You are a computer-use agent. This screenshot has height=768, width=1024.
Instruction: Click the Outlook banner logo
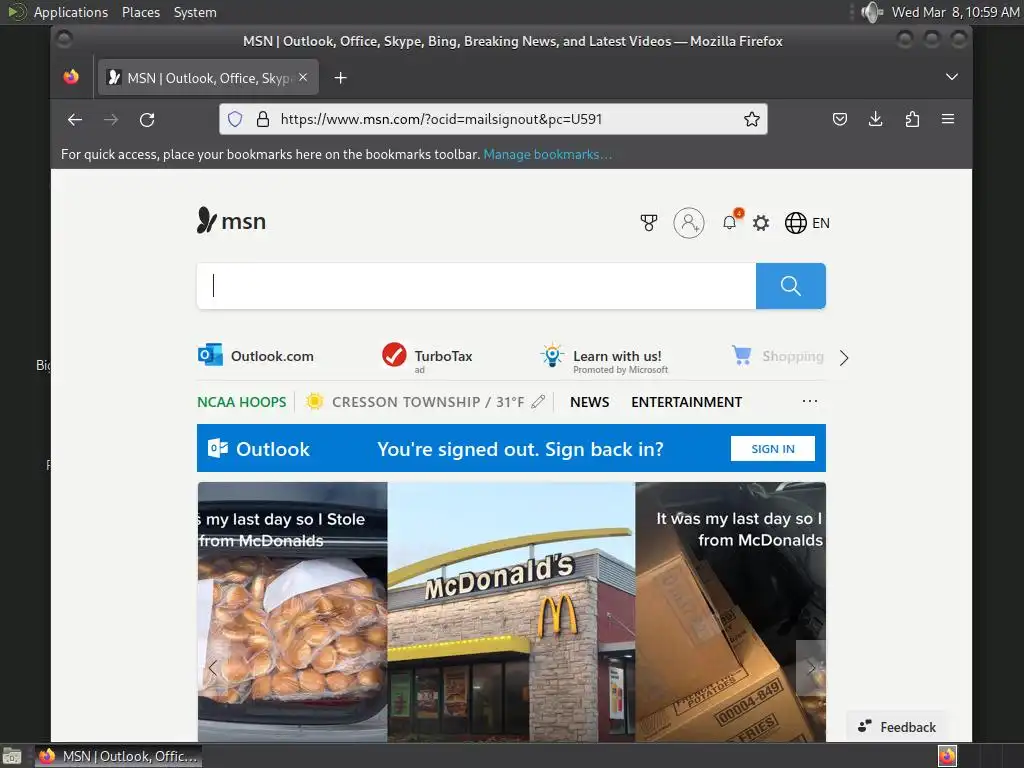pyautogui.click(x=259, y=449)
